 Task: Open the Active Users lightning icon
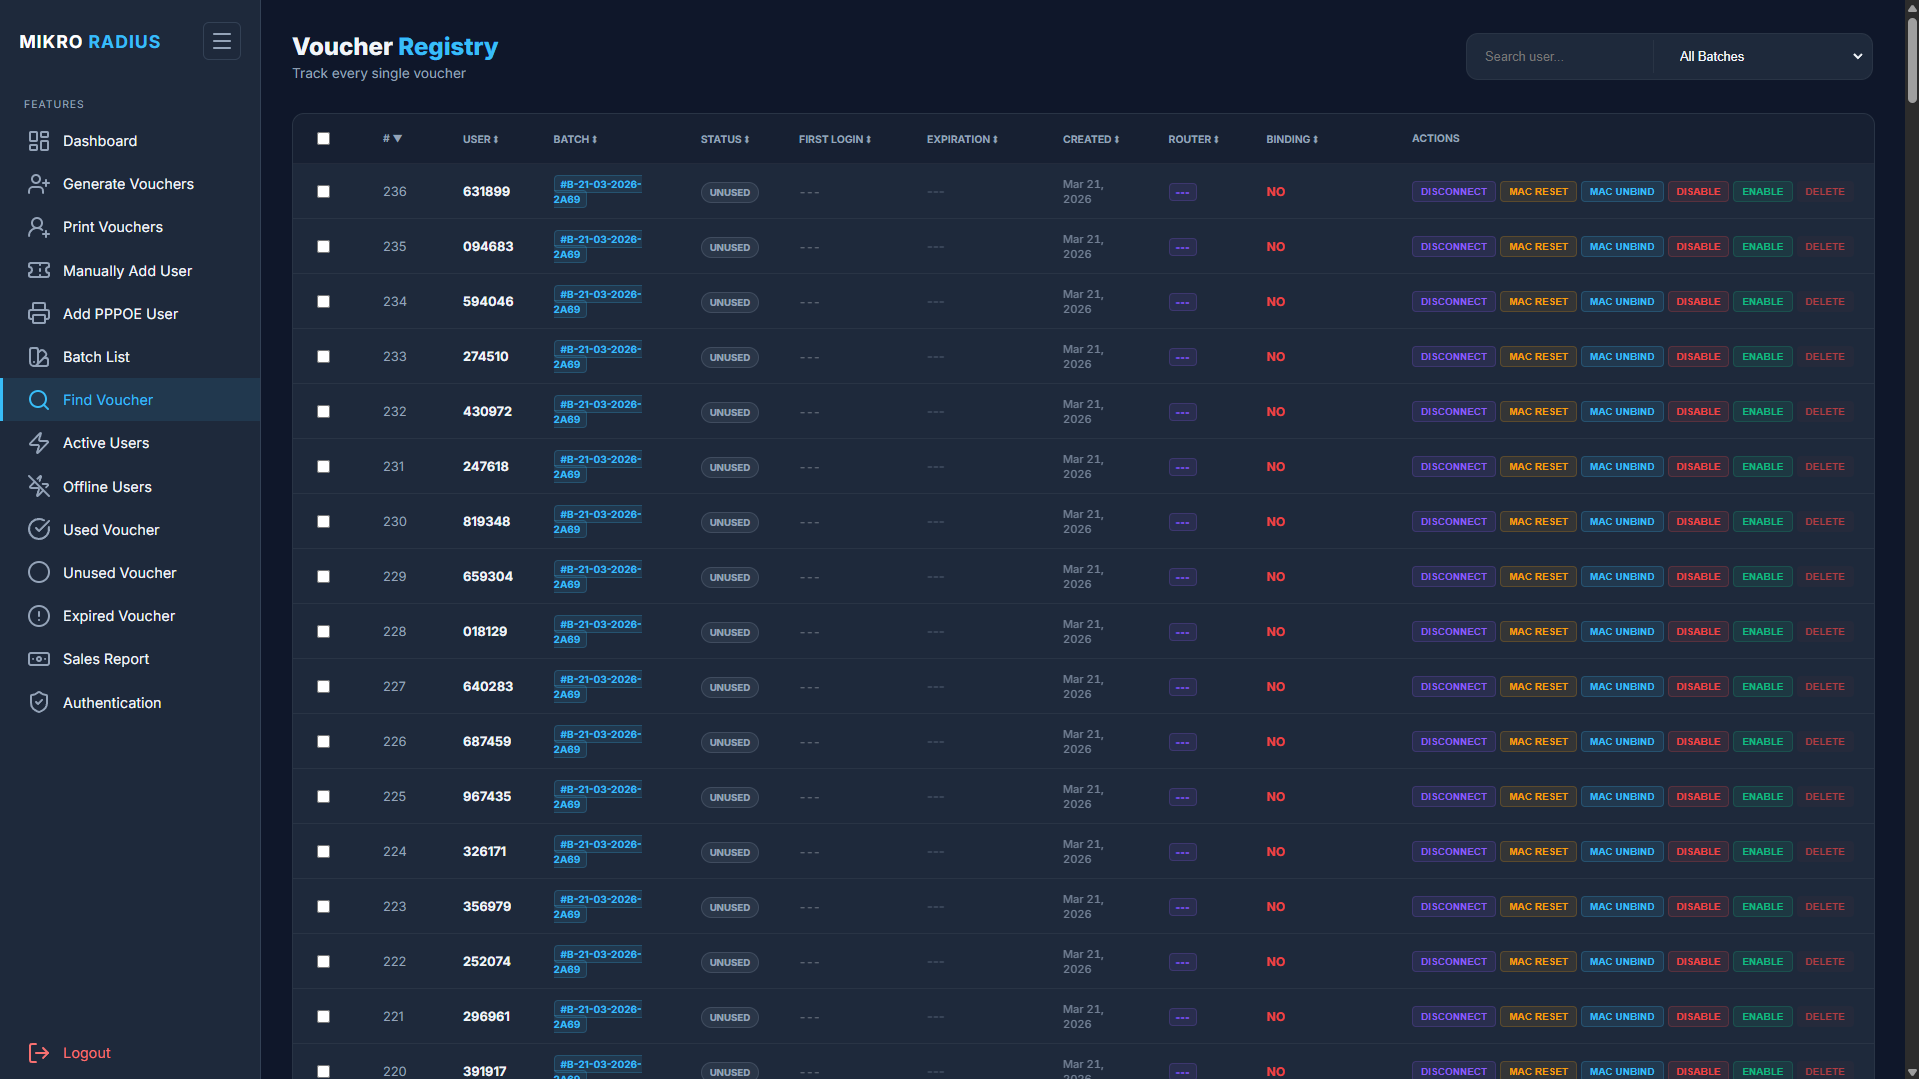[x=39, y=443]
